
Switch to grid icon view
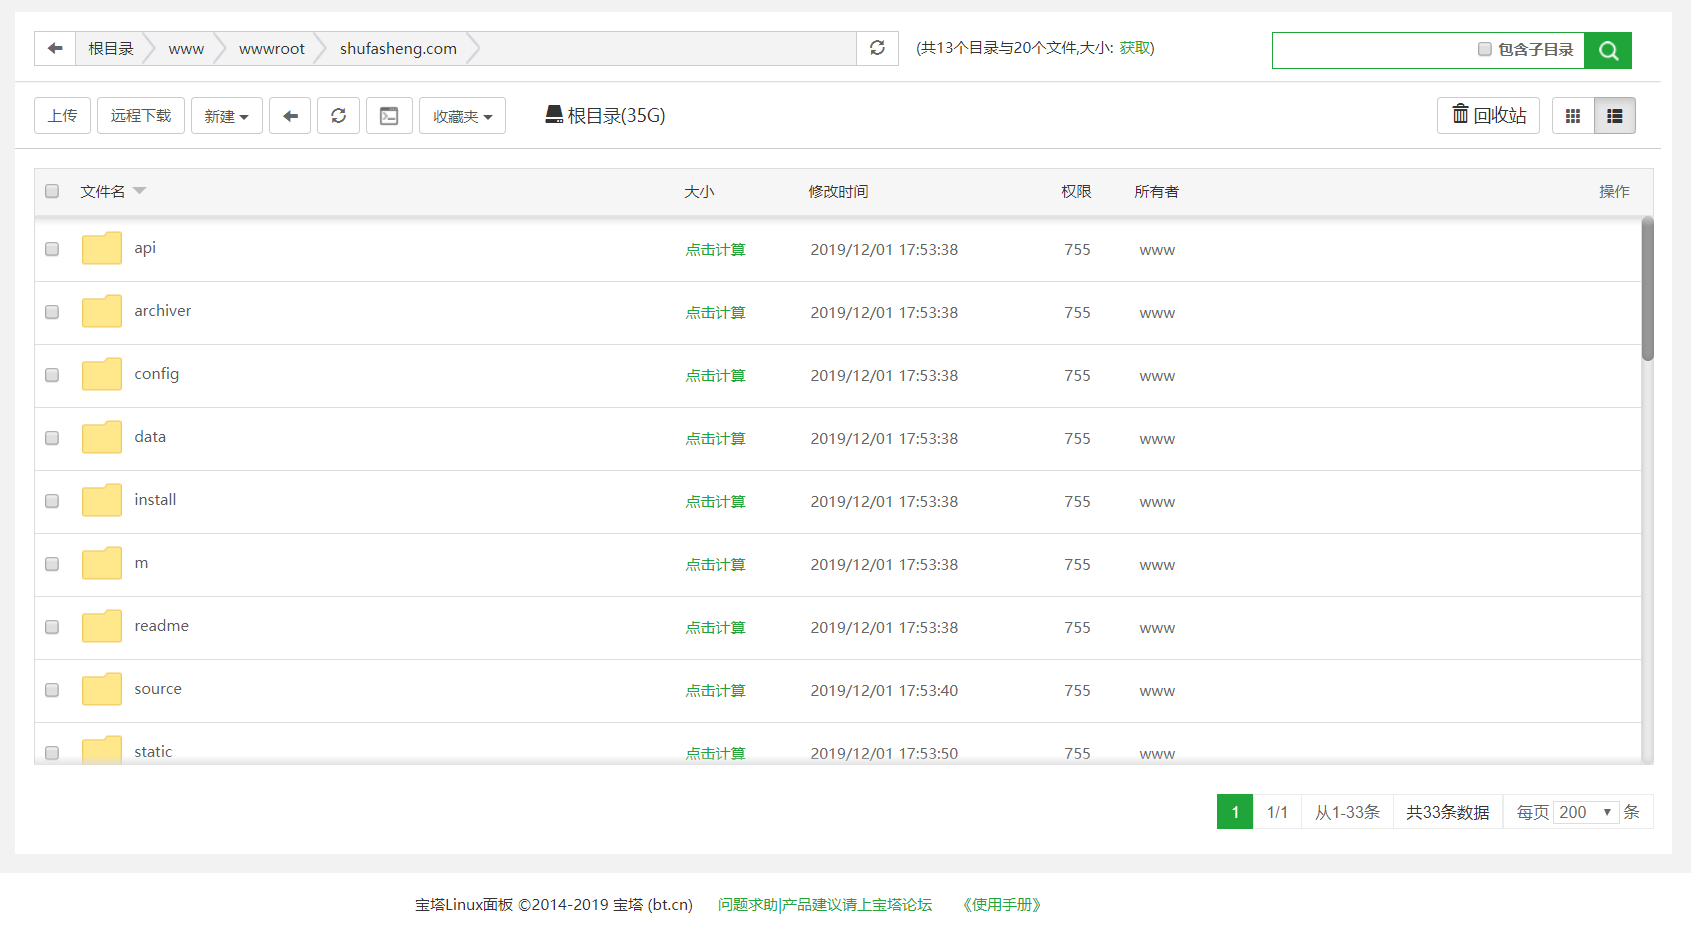click(1573, 116)
